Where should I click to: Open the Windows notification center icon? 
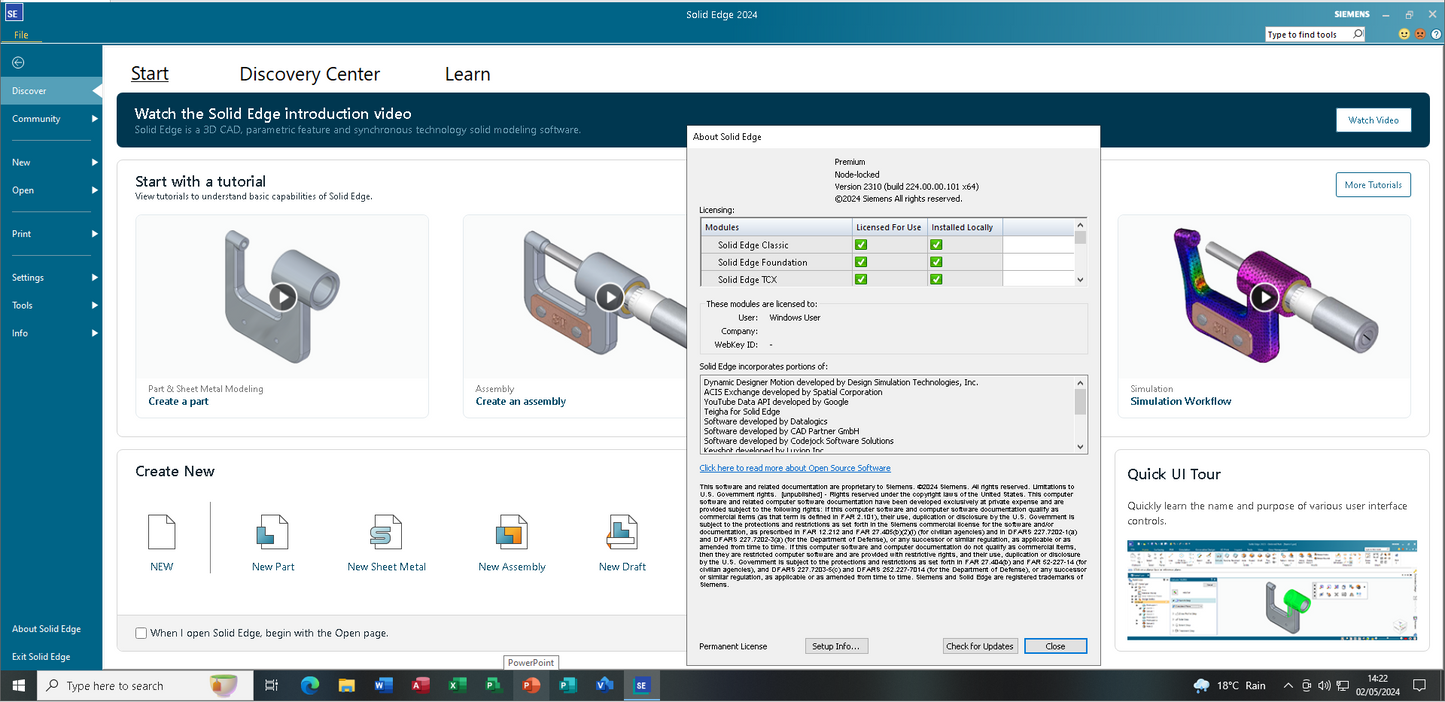click(x=1419, y=686)
